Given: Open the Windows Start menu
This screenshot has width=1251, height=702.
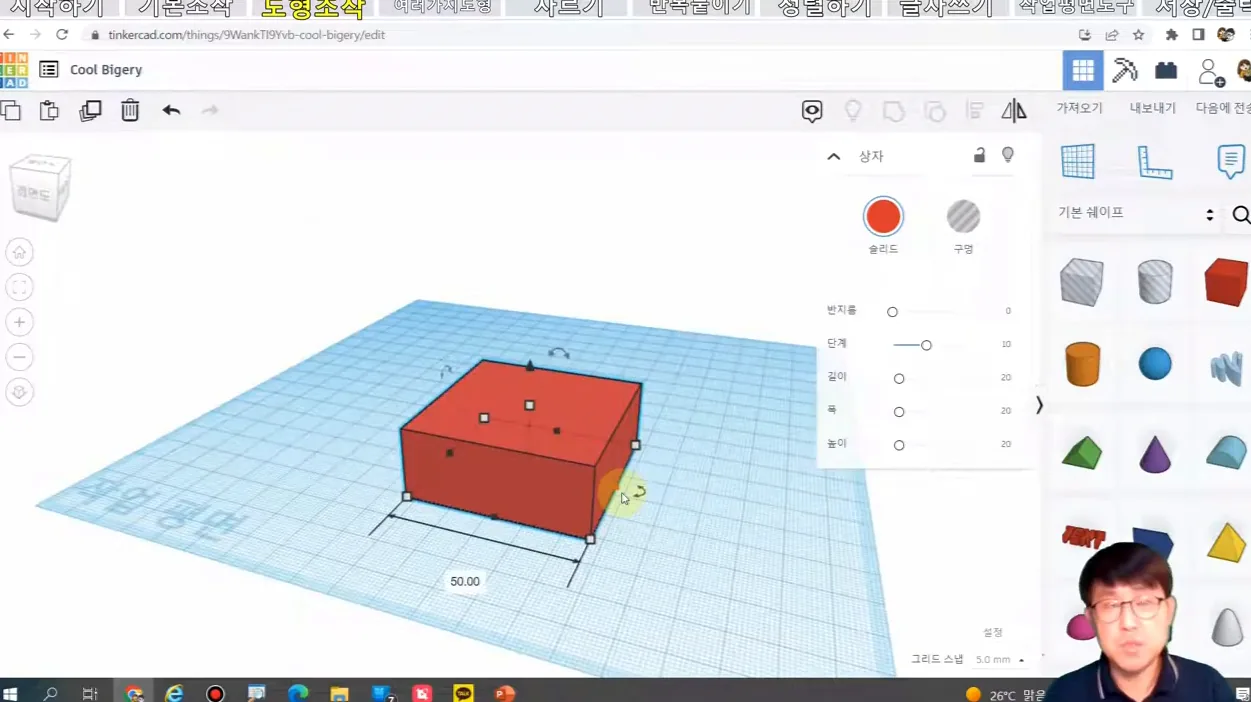Looking at the screenshot, I should pyautogui.click(x=10, y=693).
